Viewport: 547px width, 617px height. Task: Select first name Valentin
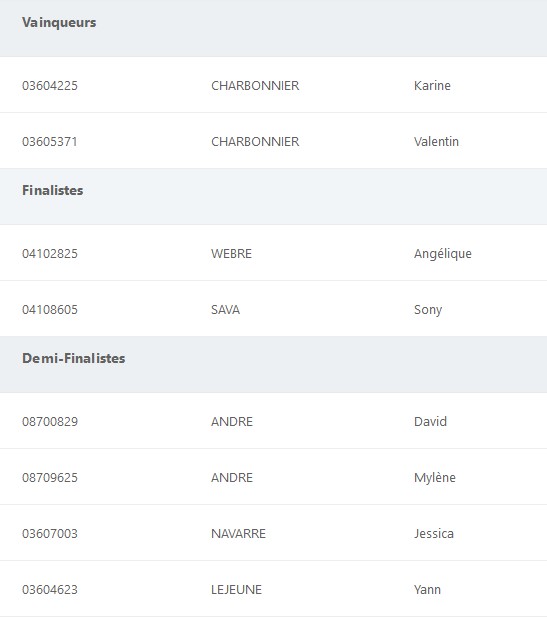click(436, 141)
